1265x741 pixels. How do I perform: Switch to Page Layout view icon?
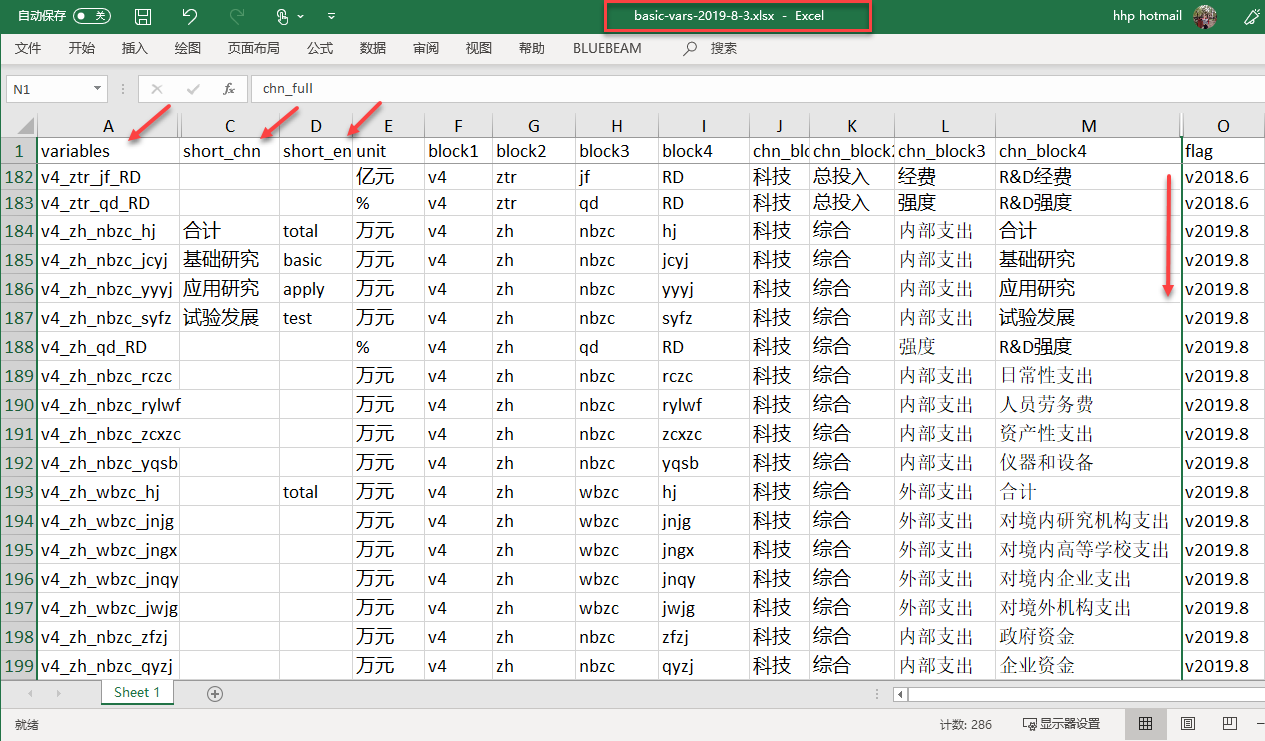pos(1188,724)
